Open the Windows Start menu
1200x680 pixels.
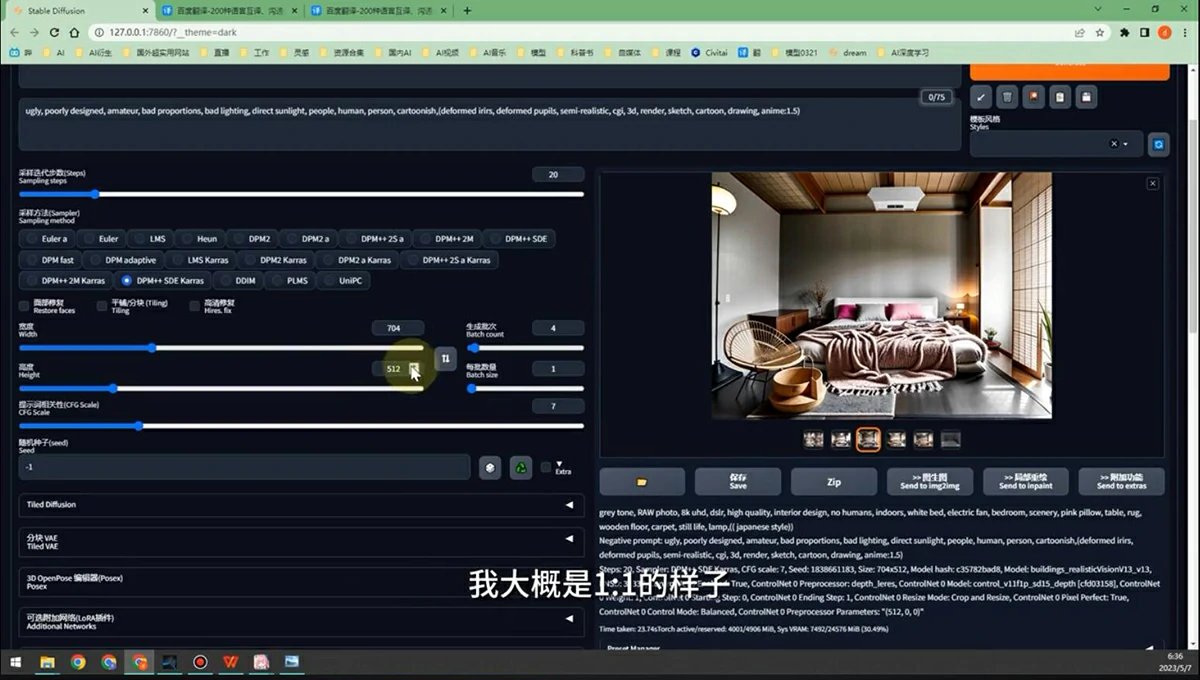[16, 662]
